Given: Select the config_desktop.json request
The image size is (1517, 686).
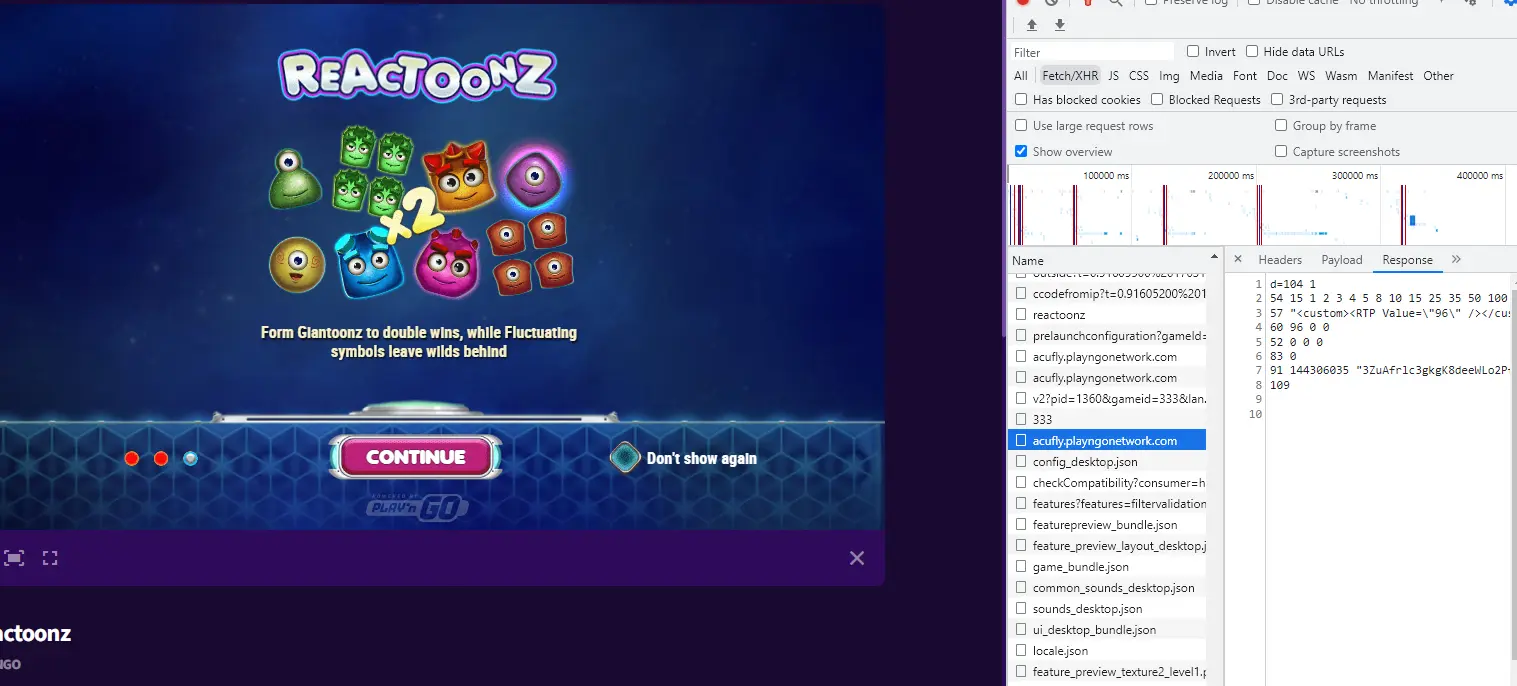Looking at the screenshot, I should click(1107, 461).
